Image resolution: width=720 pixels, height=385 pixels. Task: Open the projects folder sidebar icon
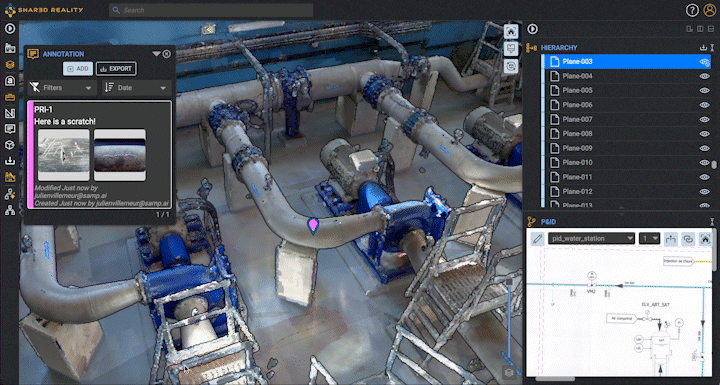point(10,48)
